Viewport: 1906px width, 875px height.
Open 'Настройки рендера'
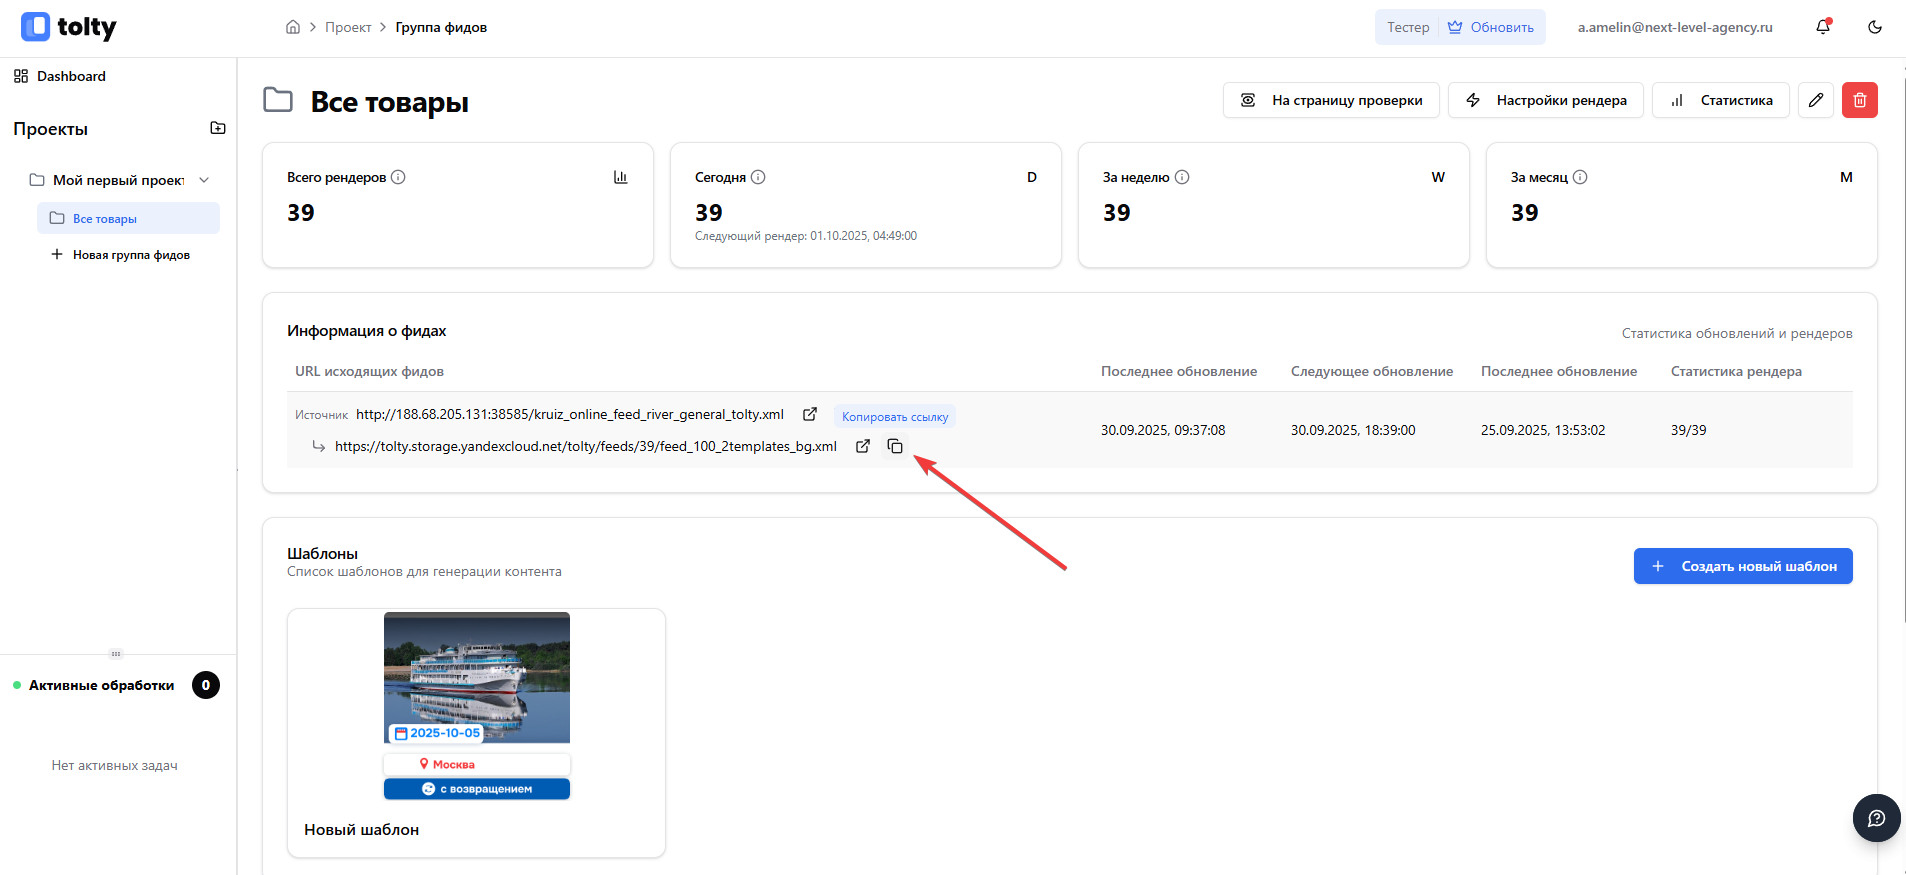coord(1546,100)
